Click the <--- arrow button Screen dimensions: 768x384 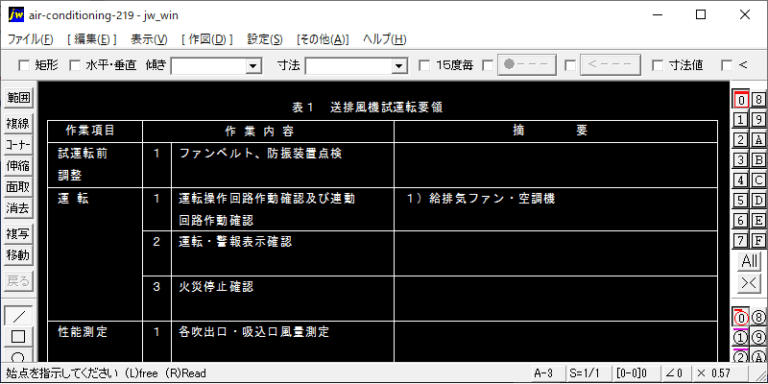(x=610, y=65)
